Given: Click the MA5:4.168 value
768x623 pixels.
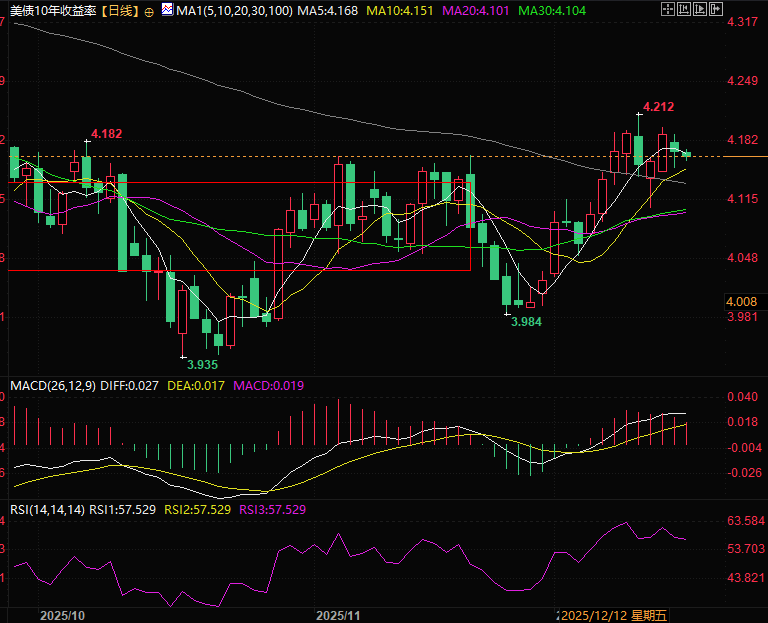Looking at the screenshot, I should [327, 11].
